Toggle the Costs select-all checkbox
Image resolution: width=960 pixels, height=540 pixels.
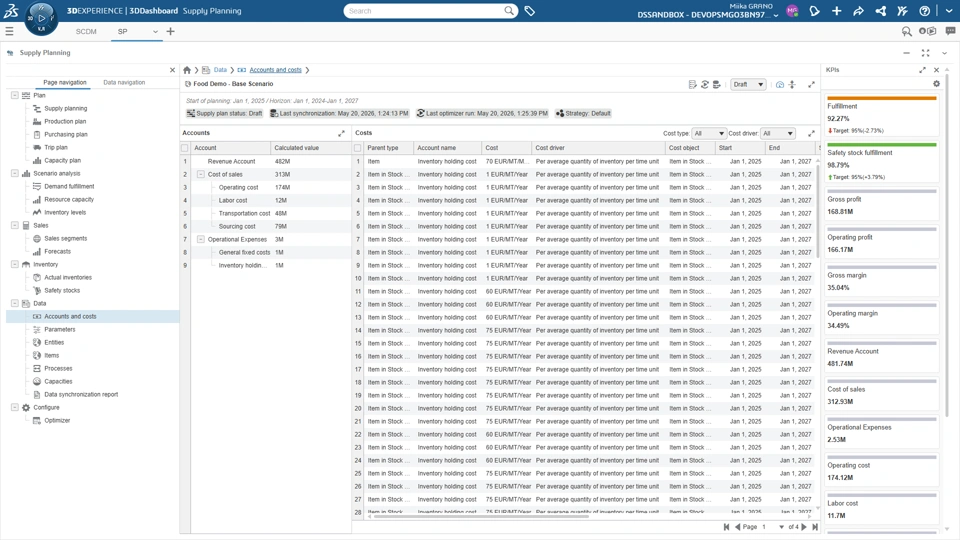[358, 148]
